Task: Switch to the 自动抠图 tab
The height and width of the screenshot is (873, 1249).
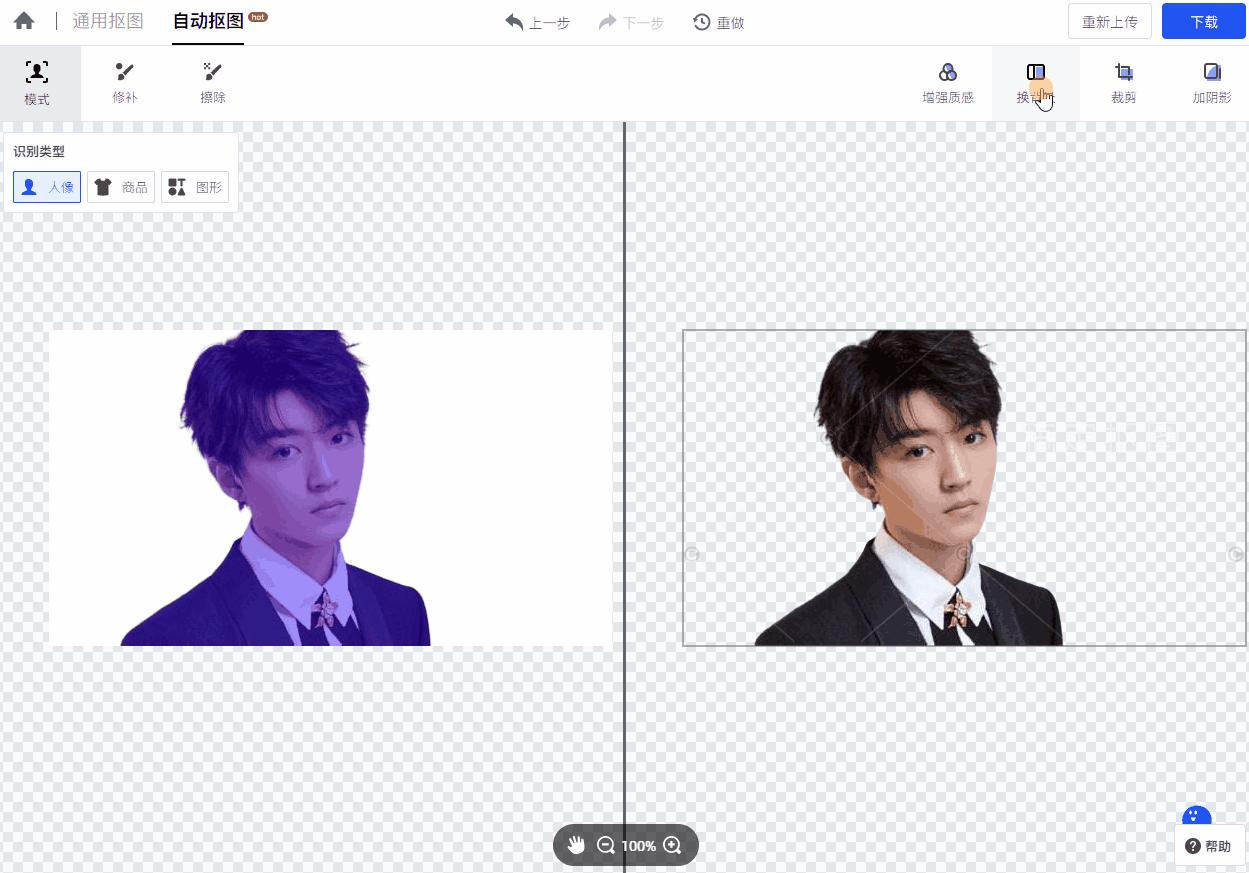Action: coord(208,21)
